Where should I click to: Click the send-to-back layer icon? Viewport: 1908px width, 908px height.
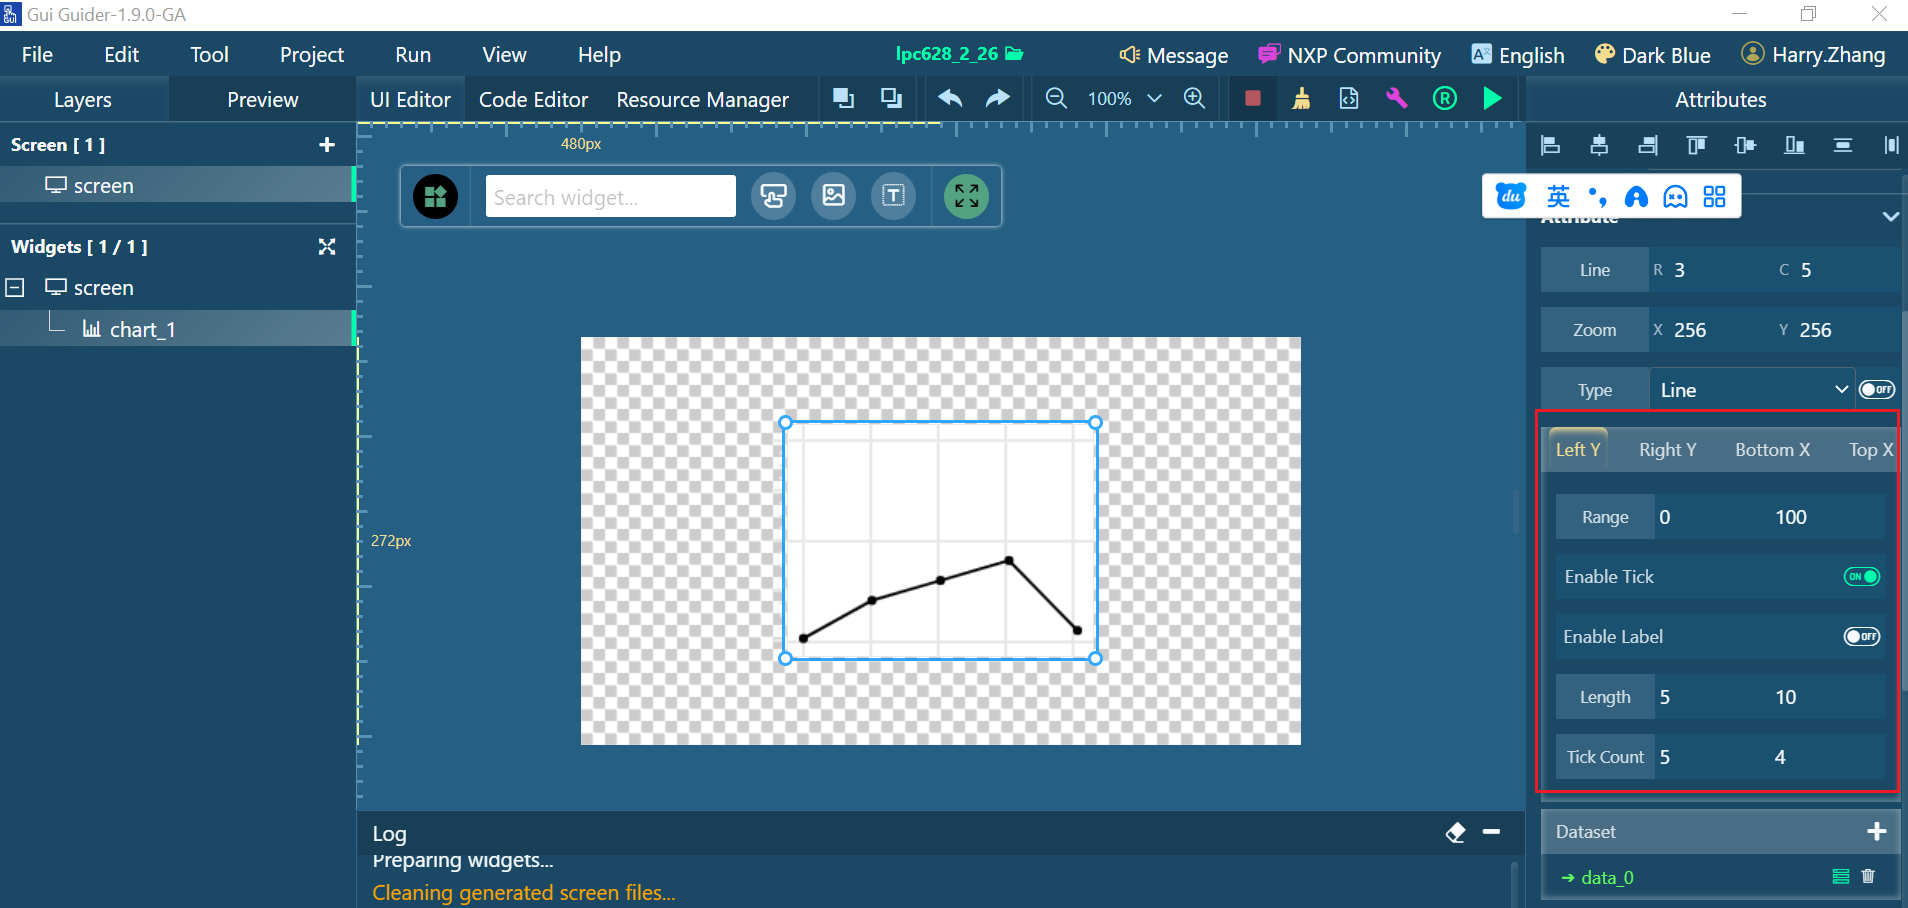[891, 98]
